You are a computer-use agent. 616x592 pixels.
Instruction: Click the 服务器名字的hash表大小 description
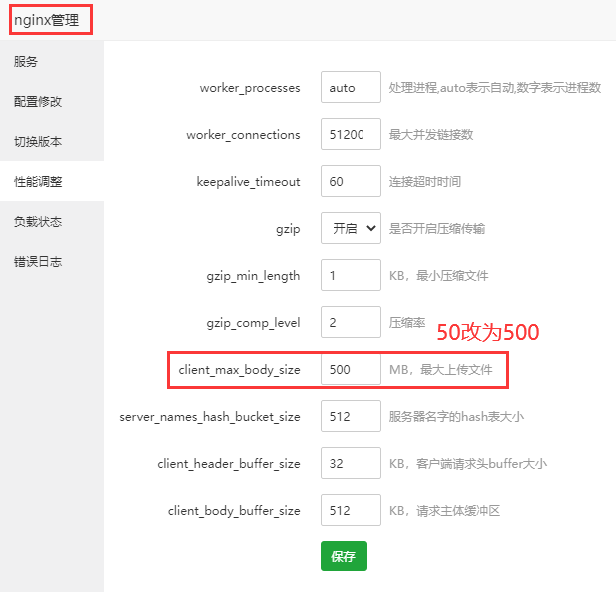click(456, 416)
